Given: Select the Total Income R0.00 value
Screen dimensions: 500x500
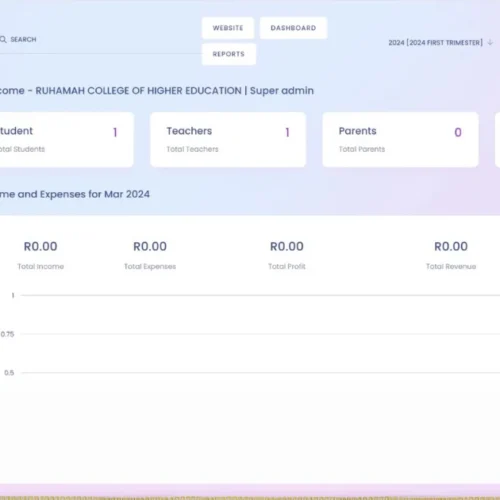Looking at the screenshot, I should coord(41,247).
